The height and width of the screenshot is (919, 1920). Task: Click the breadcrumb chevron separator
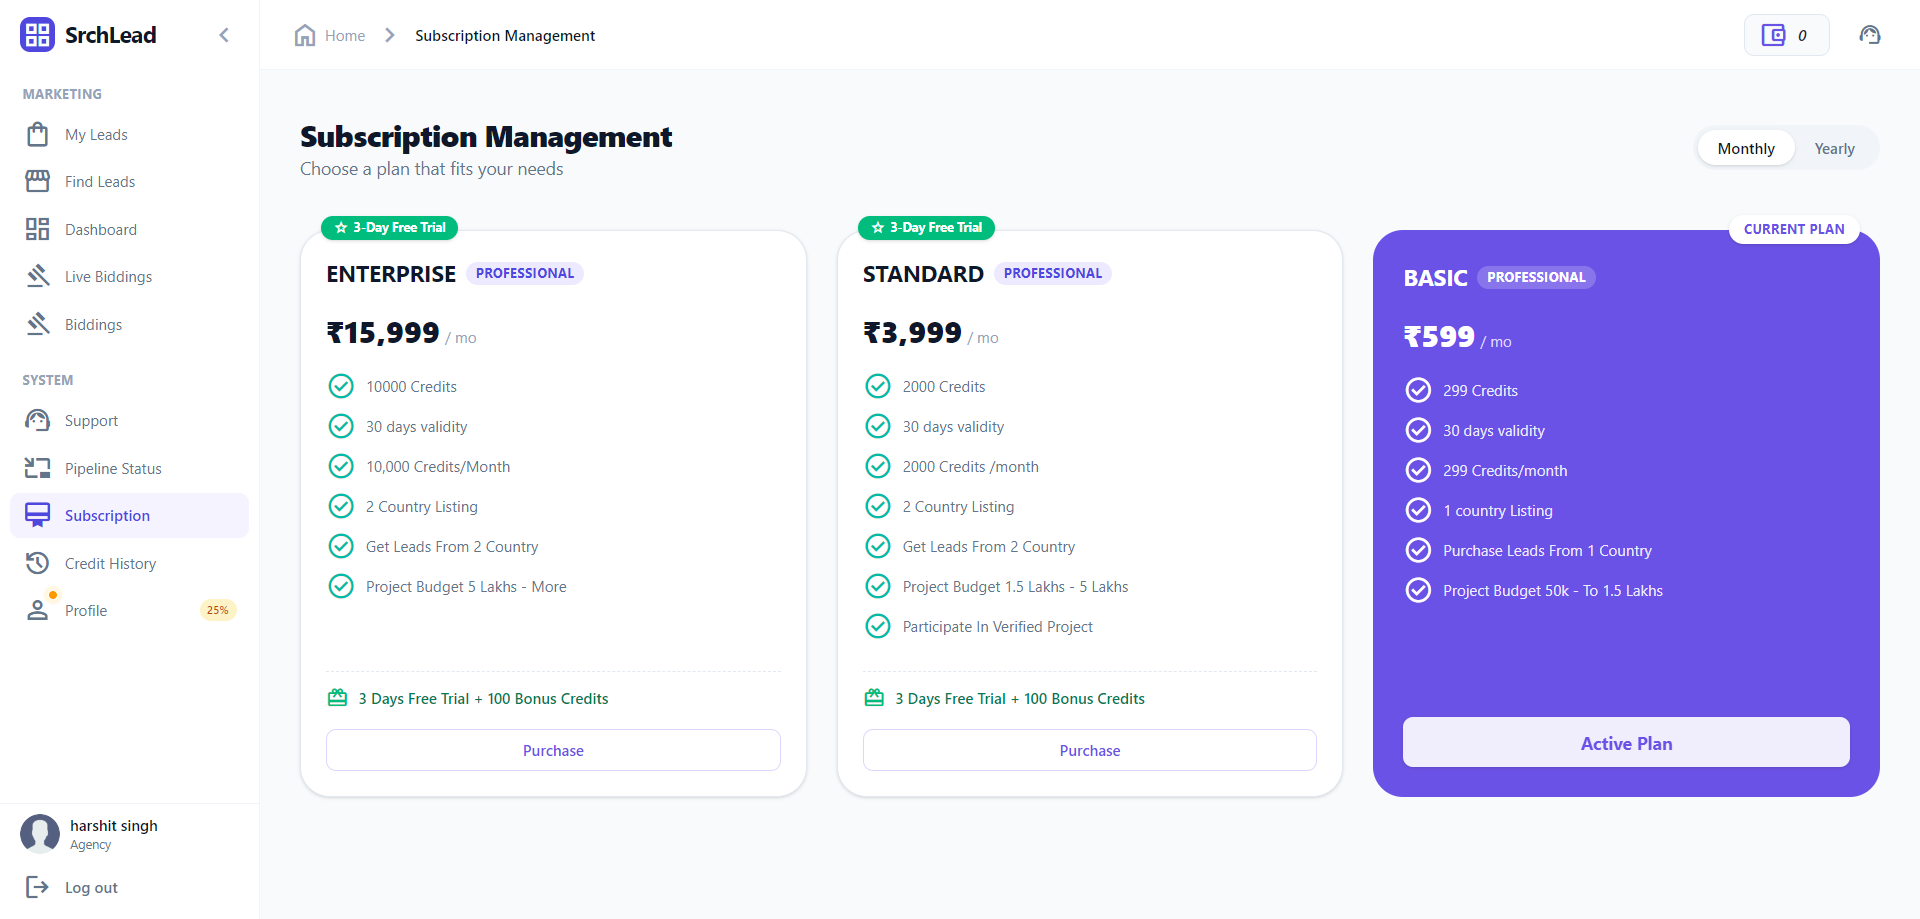coord(390,35)
